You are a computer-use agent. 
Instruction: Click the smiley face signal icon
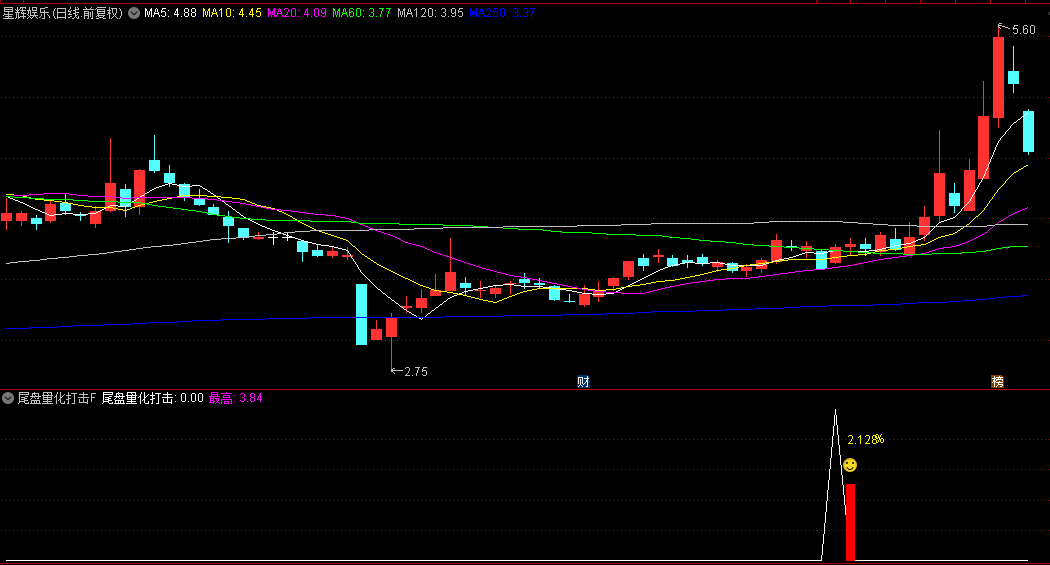click(x=850, y=465)
